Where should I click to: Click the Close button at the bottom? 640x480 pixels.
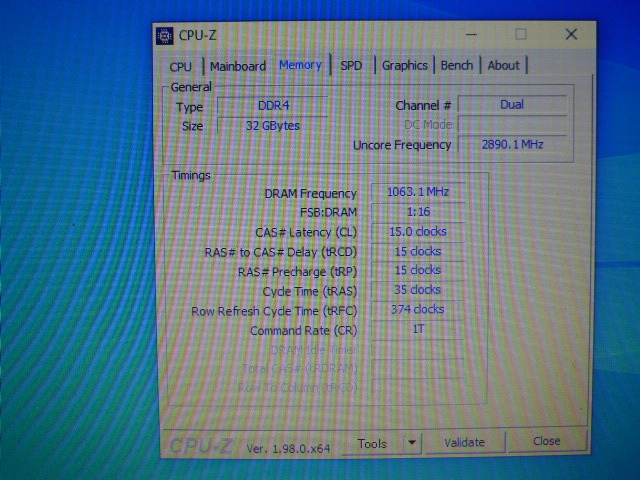tap(547, 441)
